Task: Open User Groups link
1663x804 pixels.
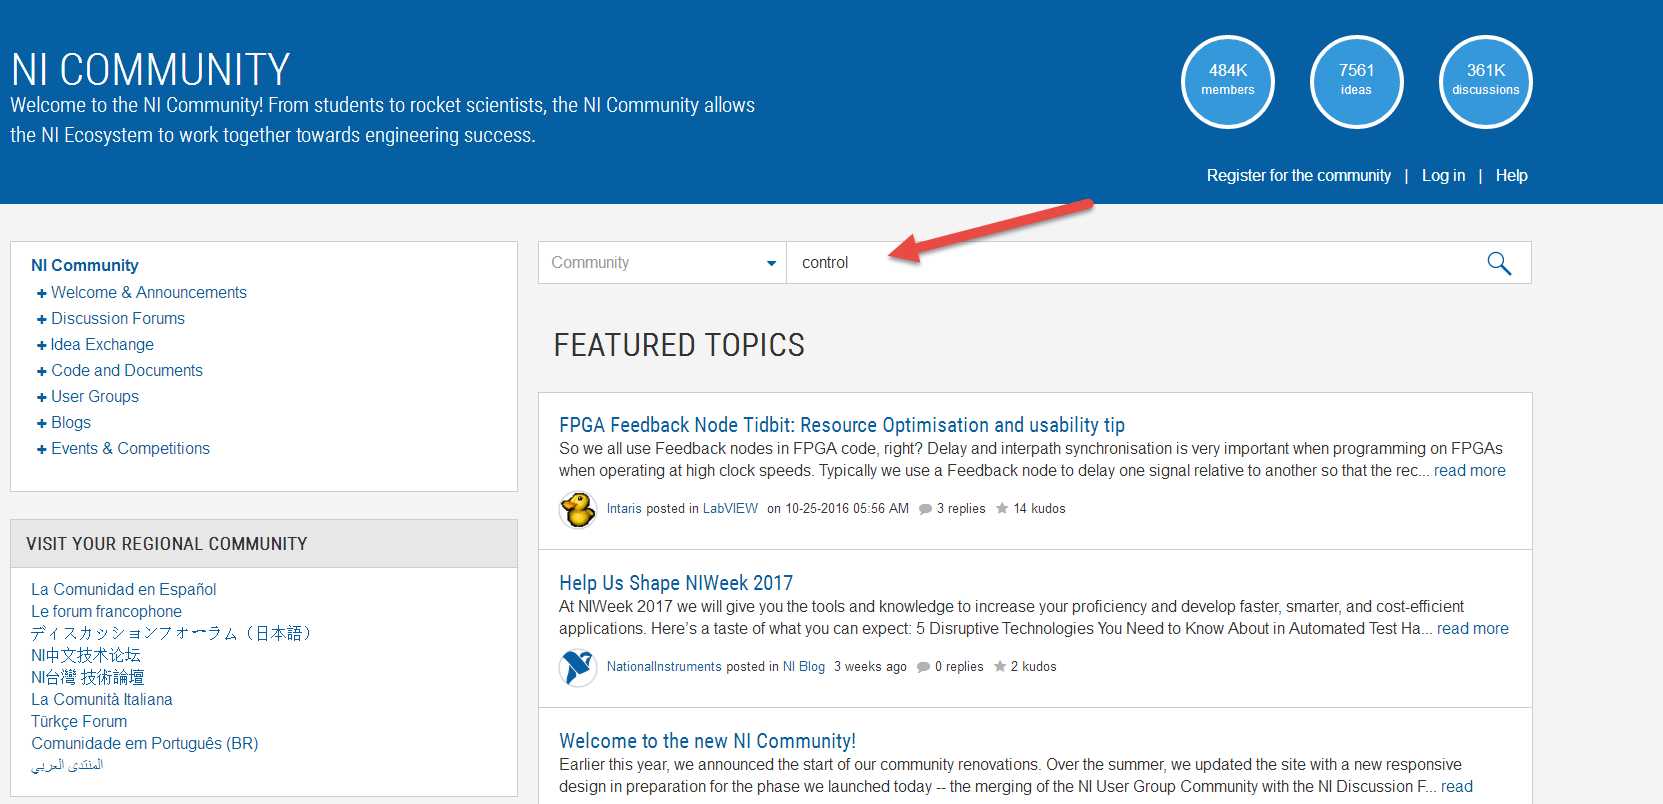Action: click(95, 396)
